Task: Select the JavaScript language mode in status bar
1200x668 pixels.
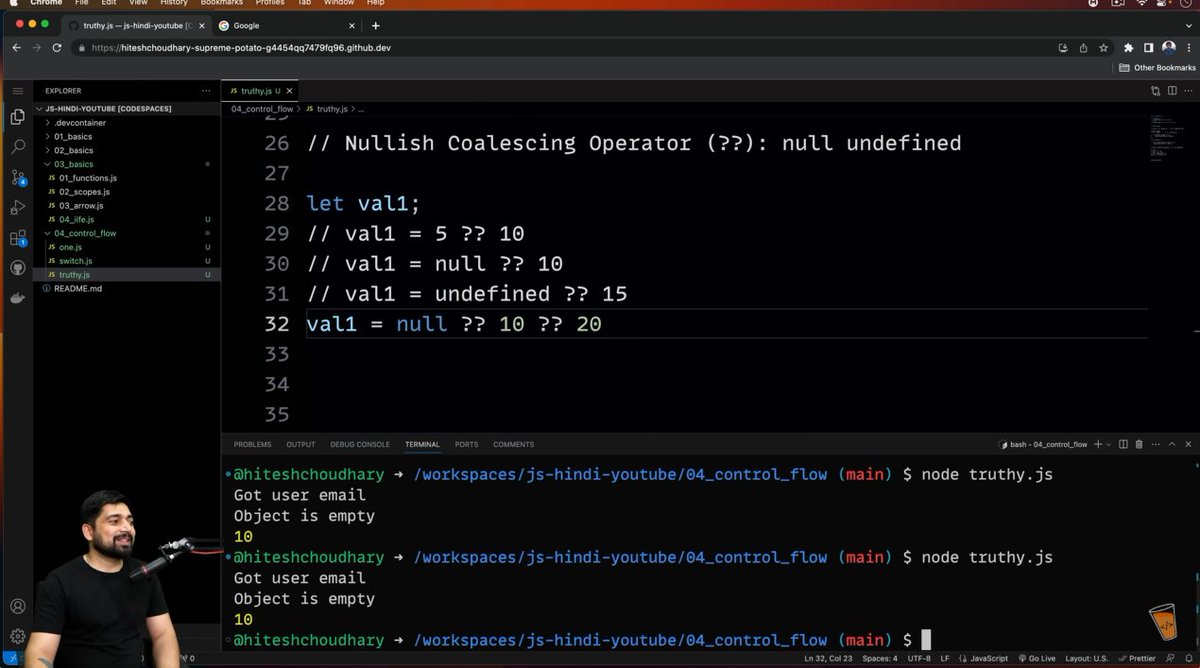Action: (x=988, y=659)
